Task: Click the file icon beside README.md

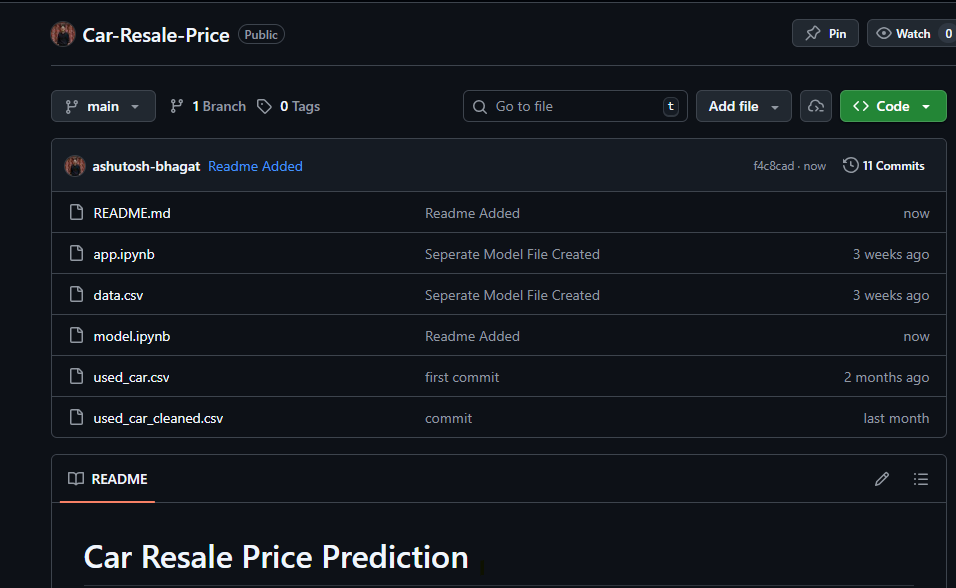Action: click(x=76, y=213)
